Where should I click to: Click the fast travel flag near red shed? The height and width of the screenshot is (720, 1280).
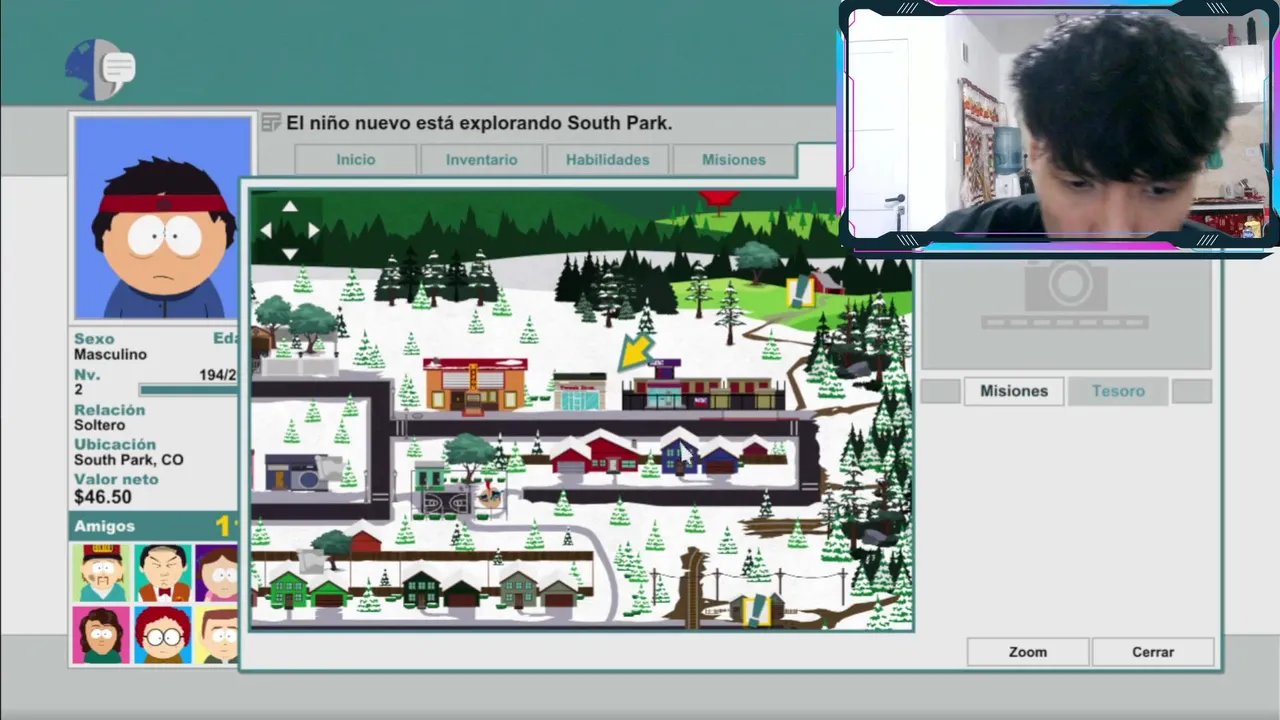[311, 562]
